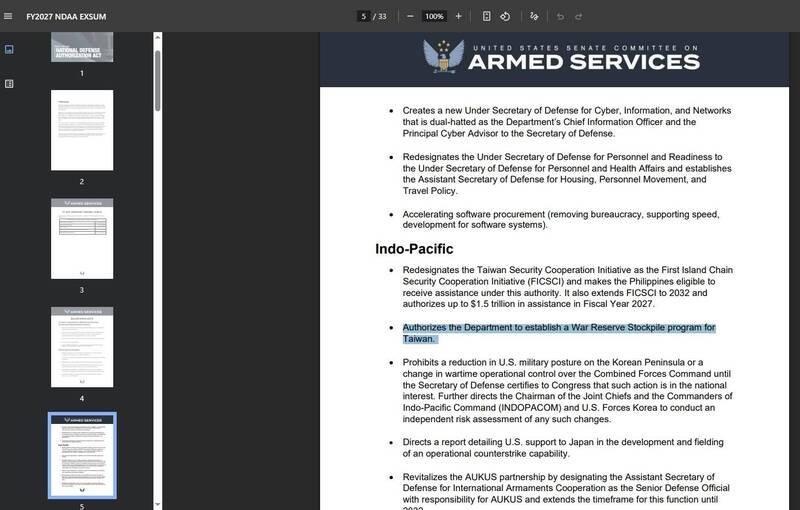Toggle the sidebar hamburger menu
Screen dimensions: 800x510
click(x=8, y=16)
